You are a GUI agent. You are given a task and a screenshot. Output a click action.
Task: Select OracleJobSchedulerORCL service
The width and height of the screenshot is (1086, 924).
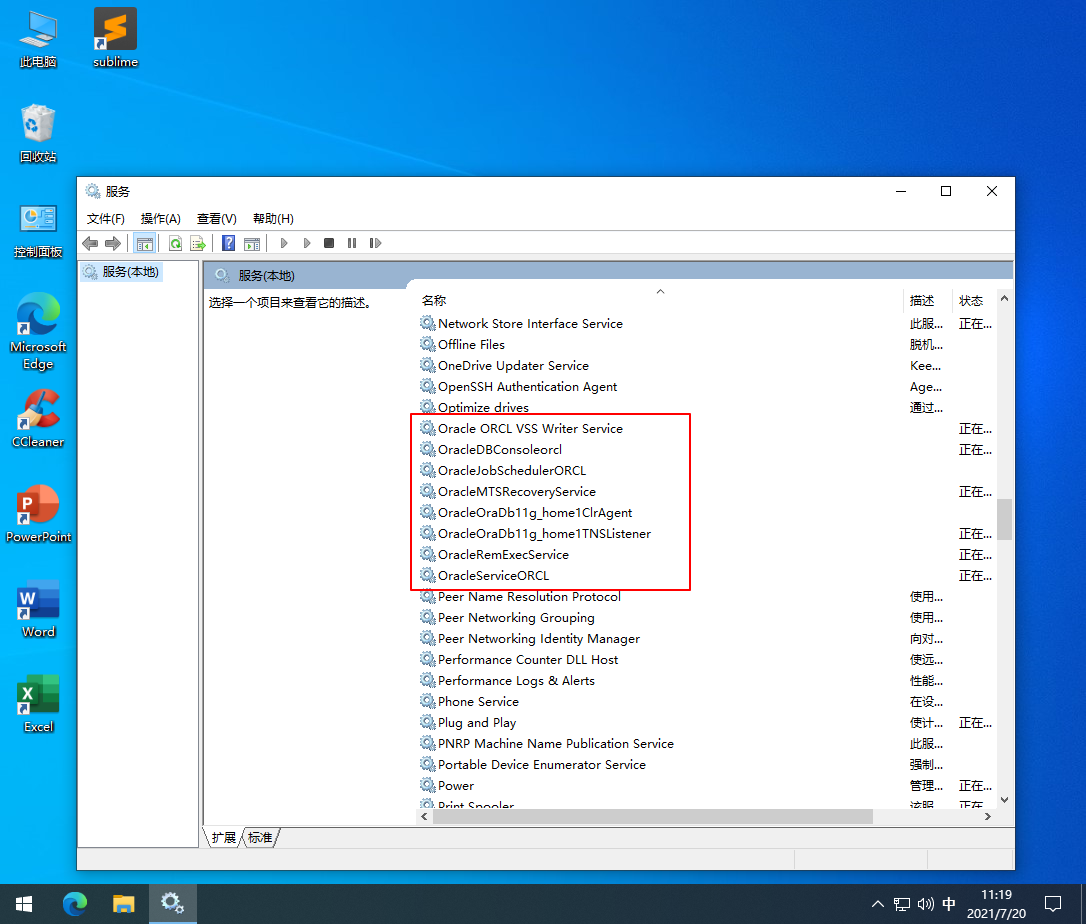(512, 470)
